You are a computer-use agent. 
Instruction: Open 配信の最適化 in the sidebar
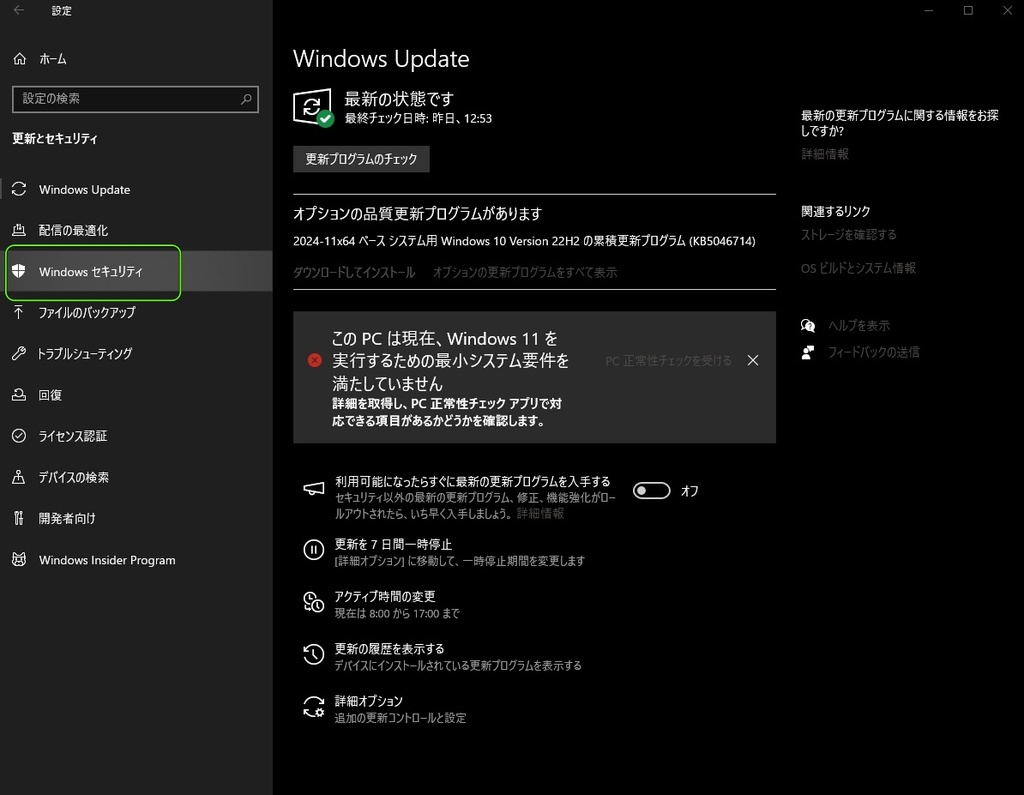tap(136, 230)
